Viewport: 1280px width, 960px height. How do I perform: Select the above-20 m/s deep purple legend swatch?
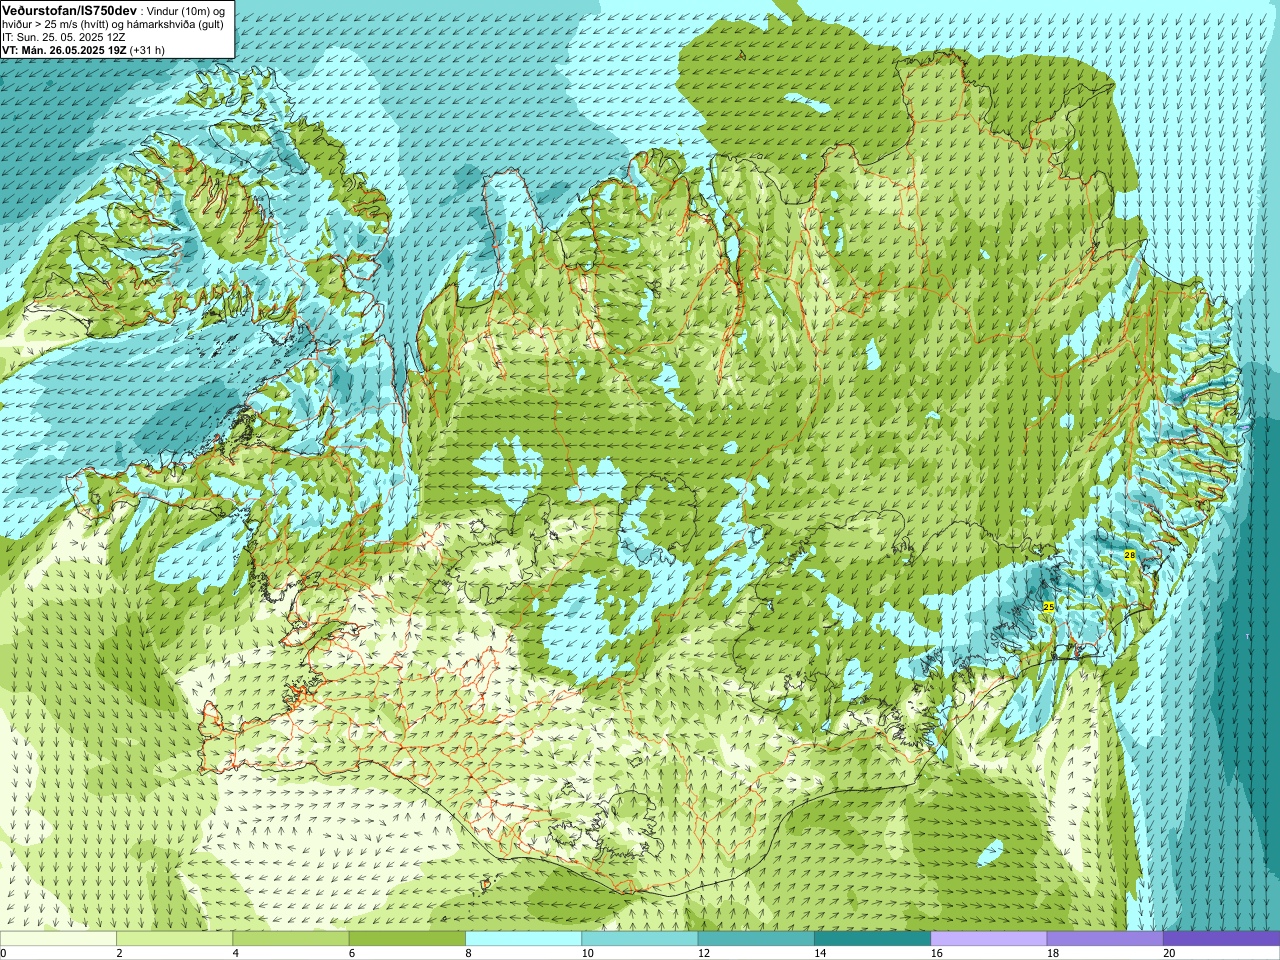(1221, 939)
